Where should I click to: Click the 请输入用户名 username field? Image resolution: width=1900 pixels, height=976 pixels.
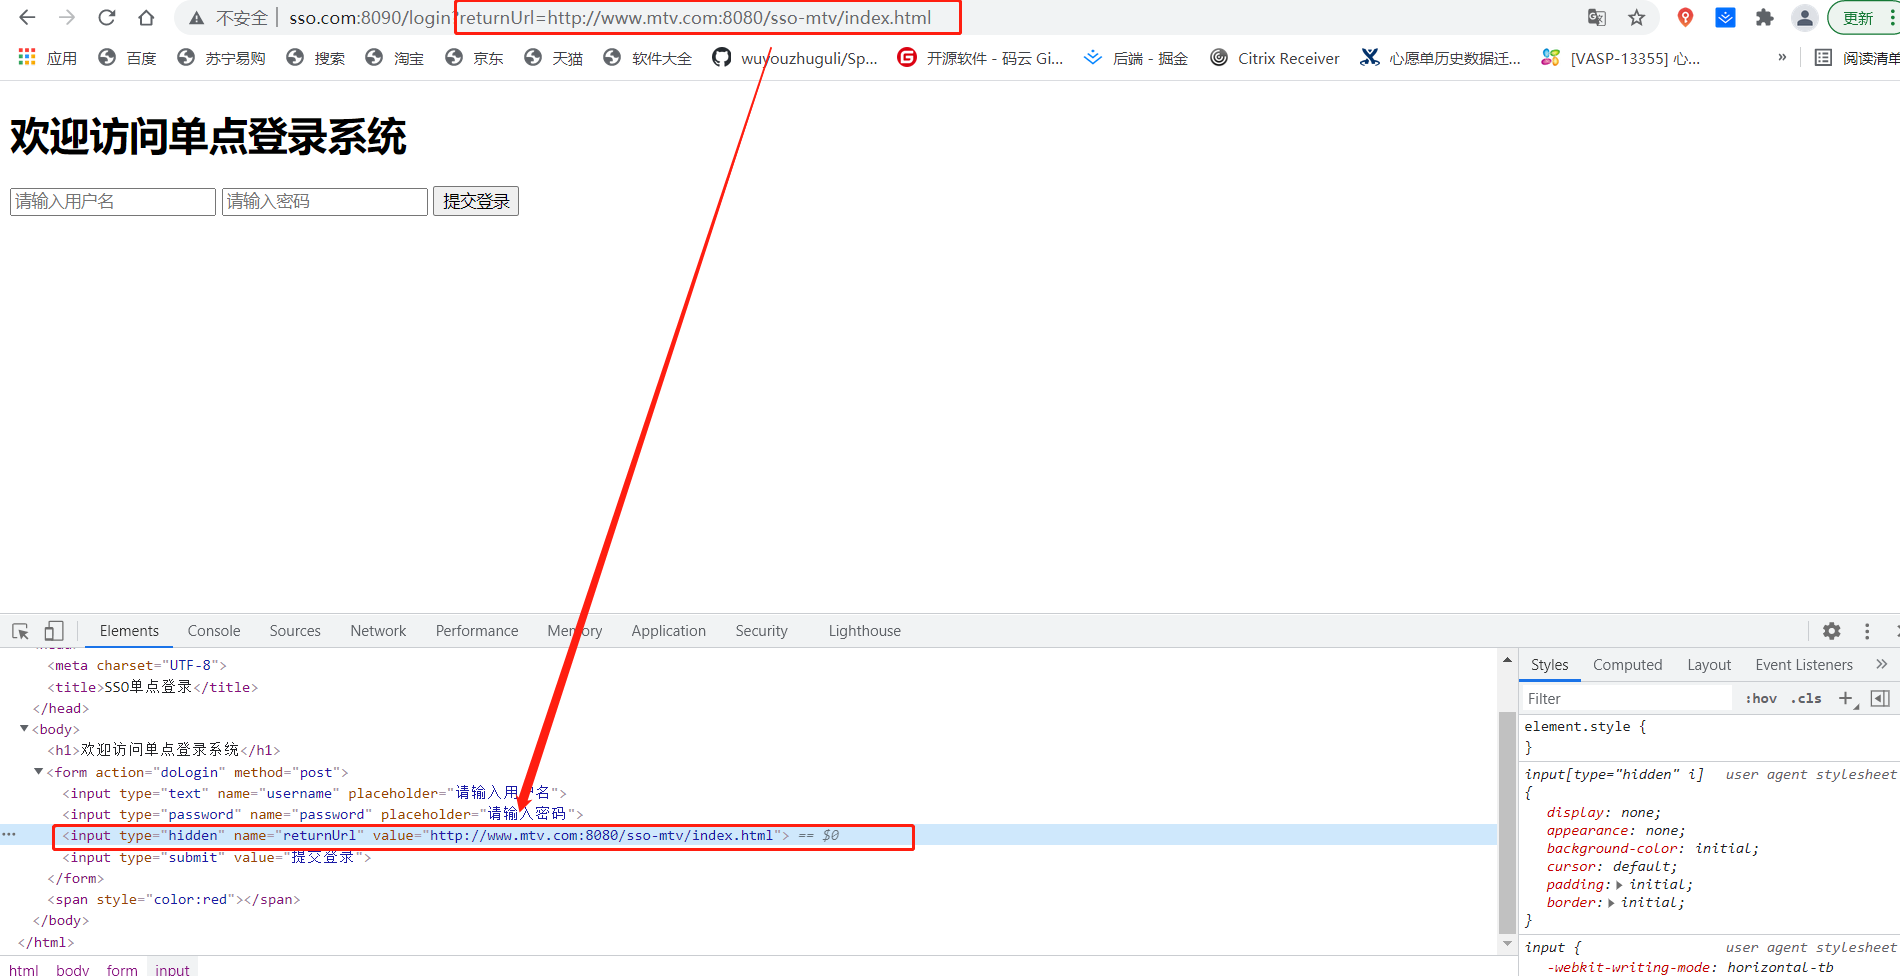click(x=112, y=201)
